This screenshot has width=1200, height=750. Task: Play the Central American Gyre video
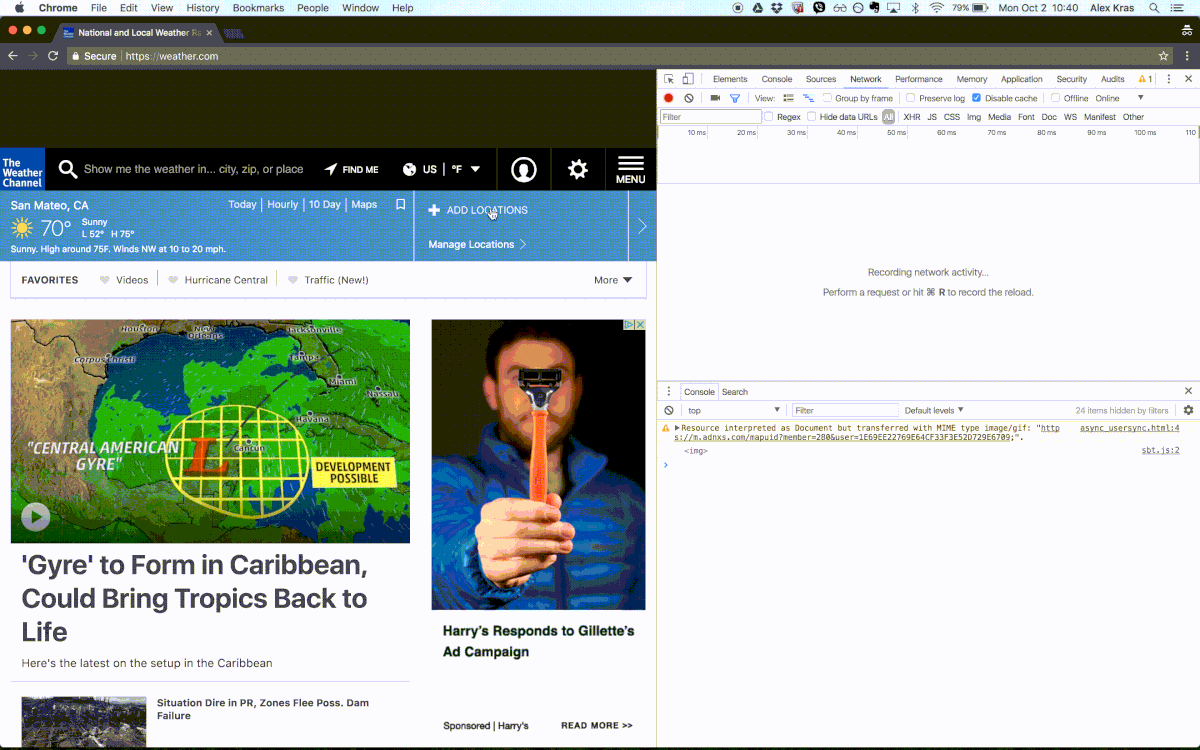pyautogui.click(x=36, y=516)
